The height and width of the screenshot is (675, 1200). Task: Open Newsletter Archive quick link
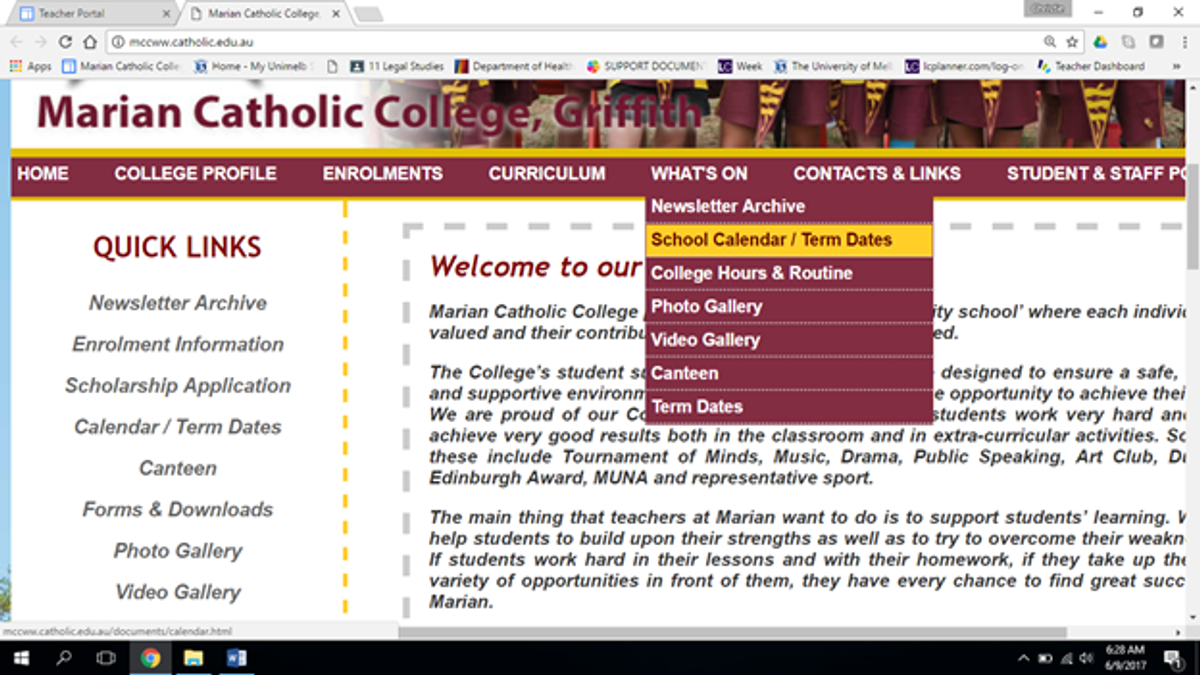click(178, 303)
